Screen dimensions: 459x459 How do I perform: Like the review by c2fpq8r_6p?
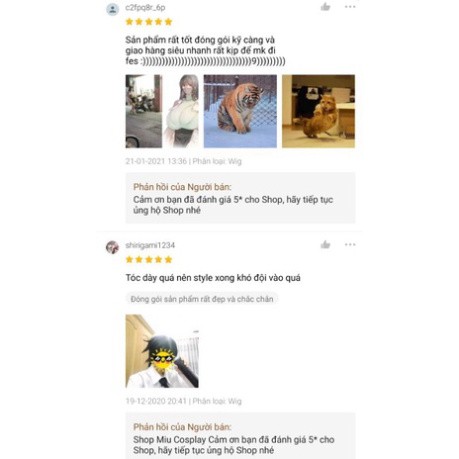coord(325,7)
